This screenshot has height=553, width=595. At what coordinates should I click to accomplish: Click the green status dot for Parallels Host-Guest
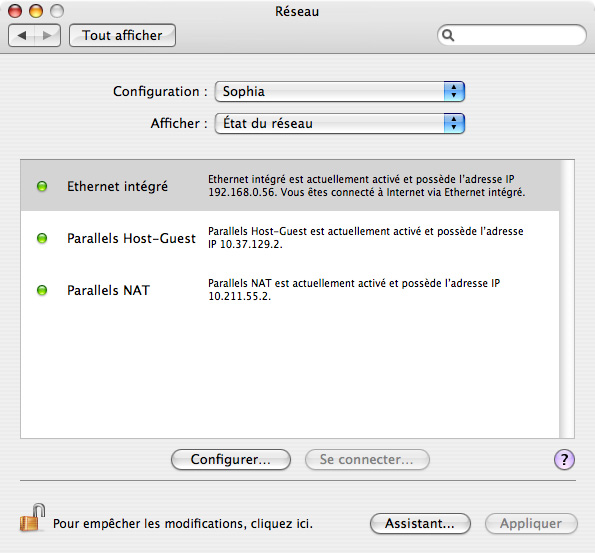pyautogui.click(x=42, y=238)
